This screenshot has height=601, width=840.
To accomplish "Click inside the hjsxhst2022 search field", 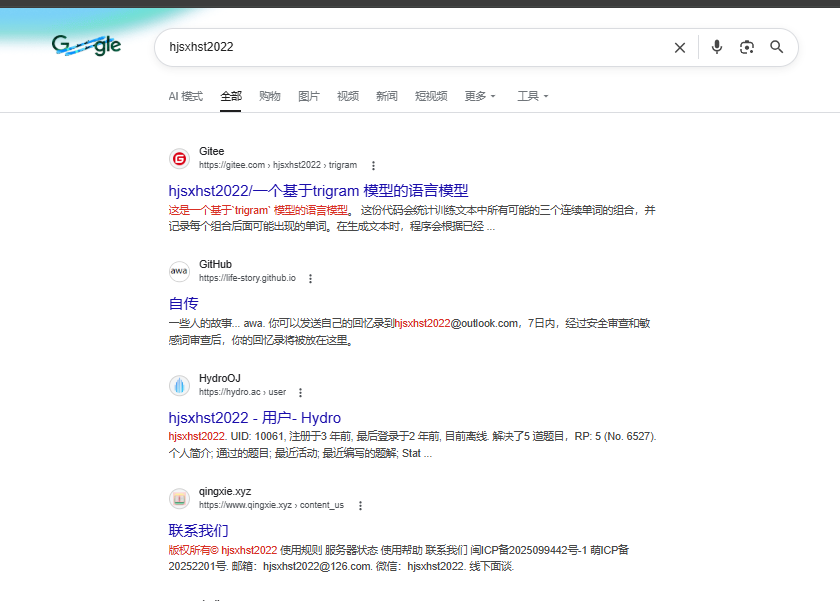I will (x=400, y=47).
